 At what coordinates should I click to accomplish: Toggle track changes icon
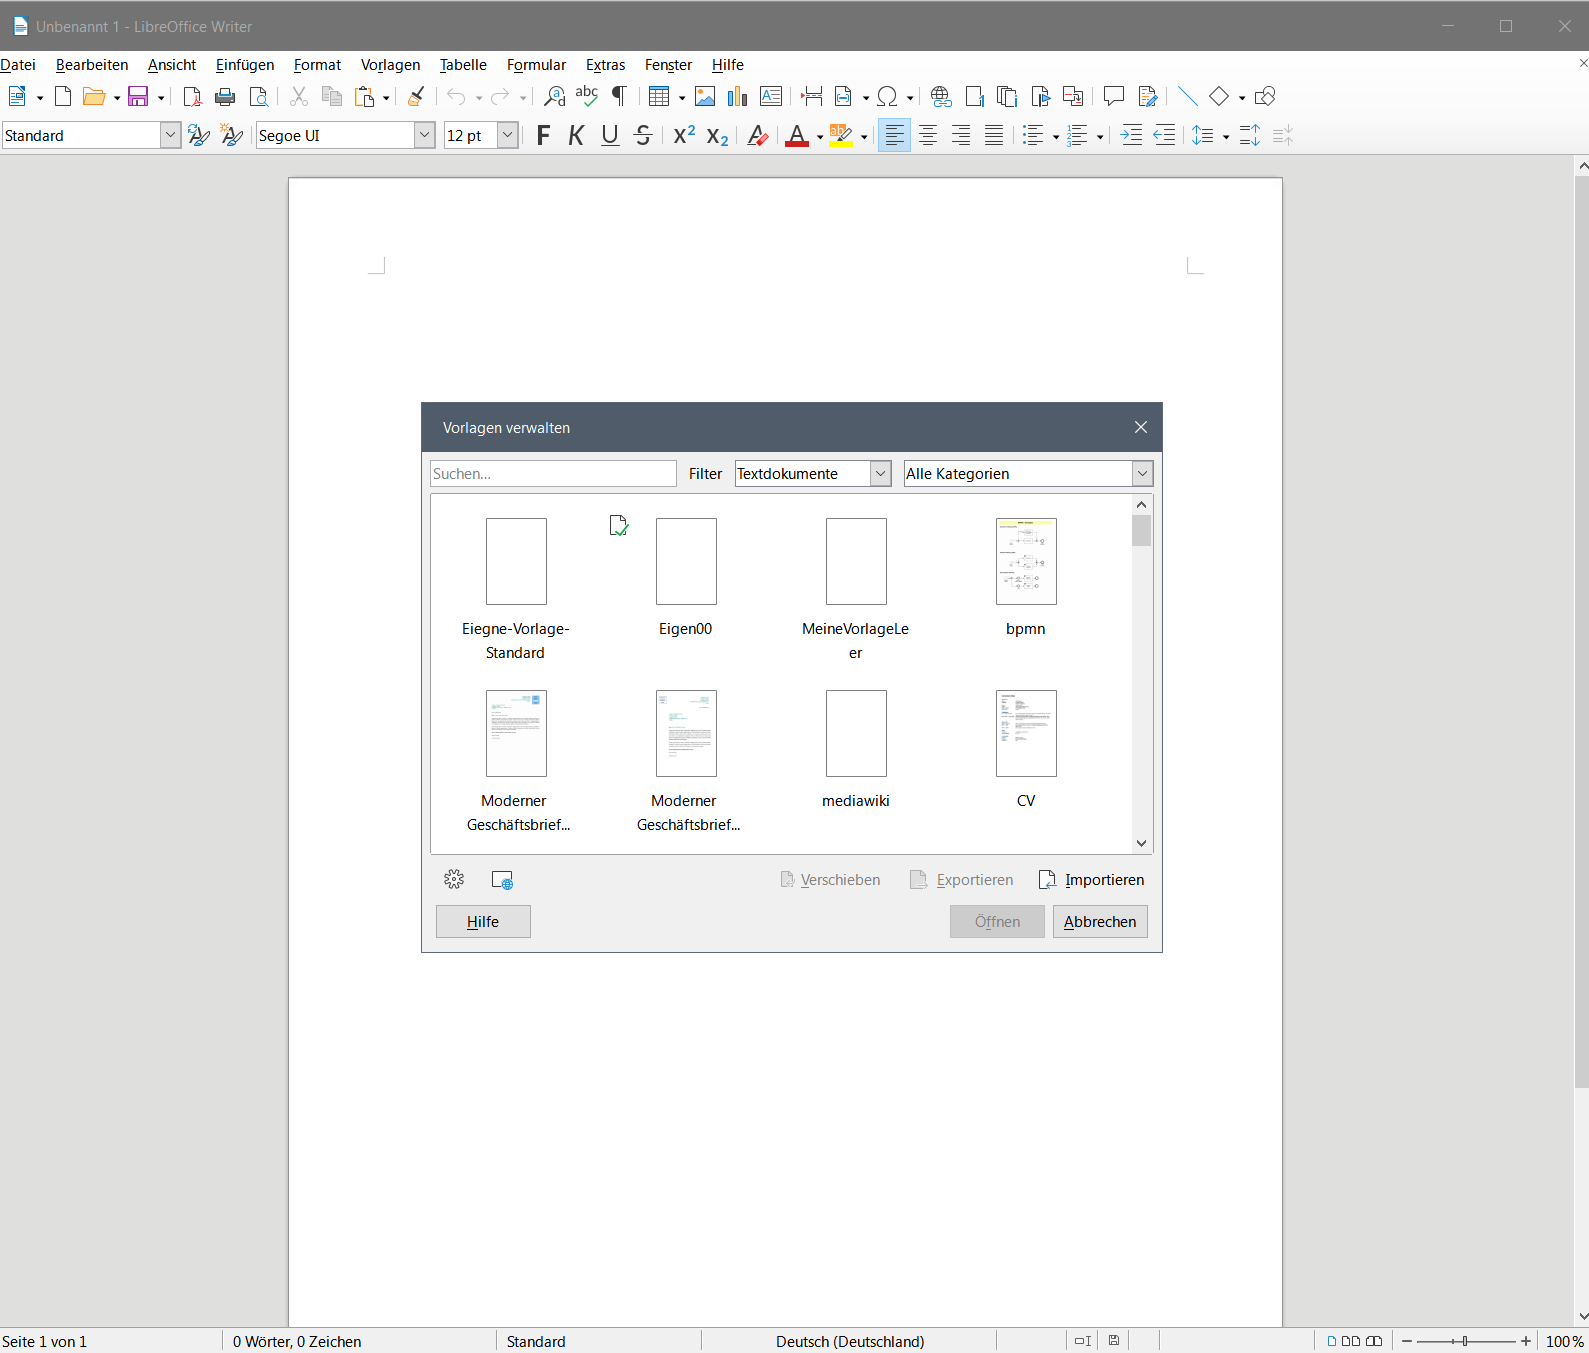(x=1148, y=97)
